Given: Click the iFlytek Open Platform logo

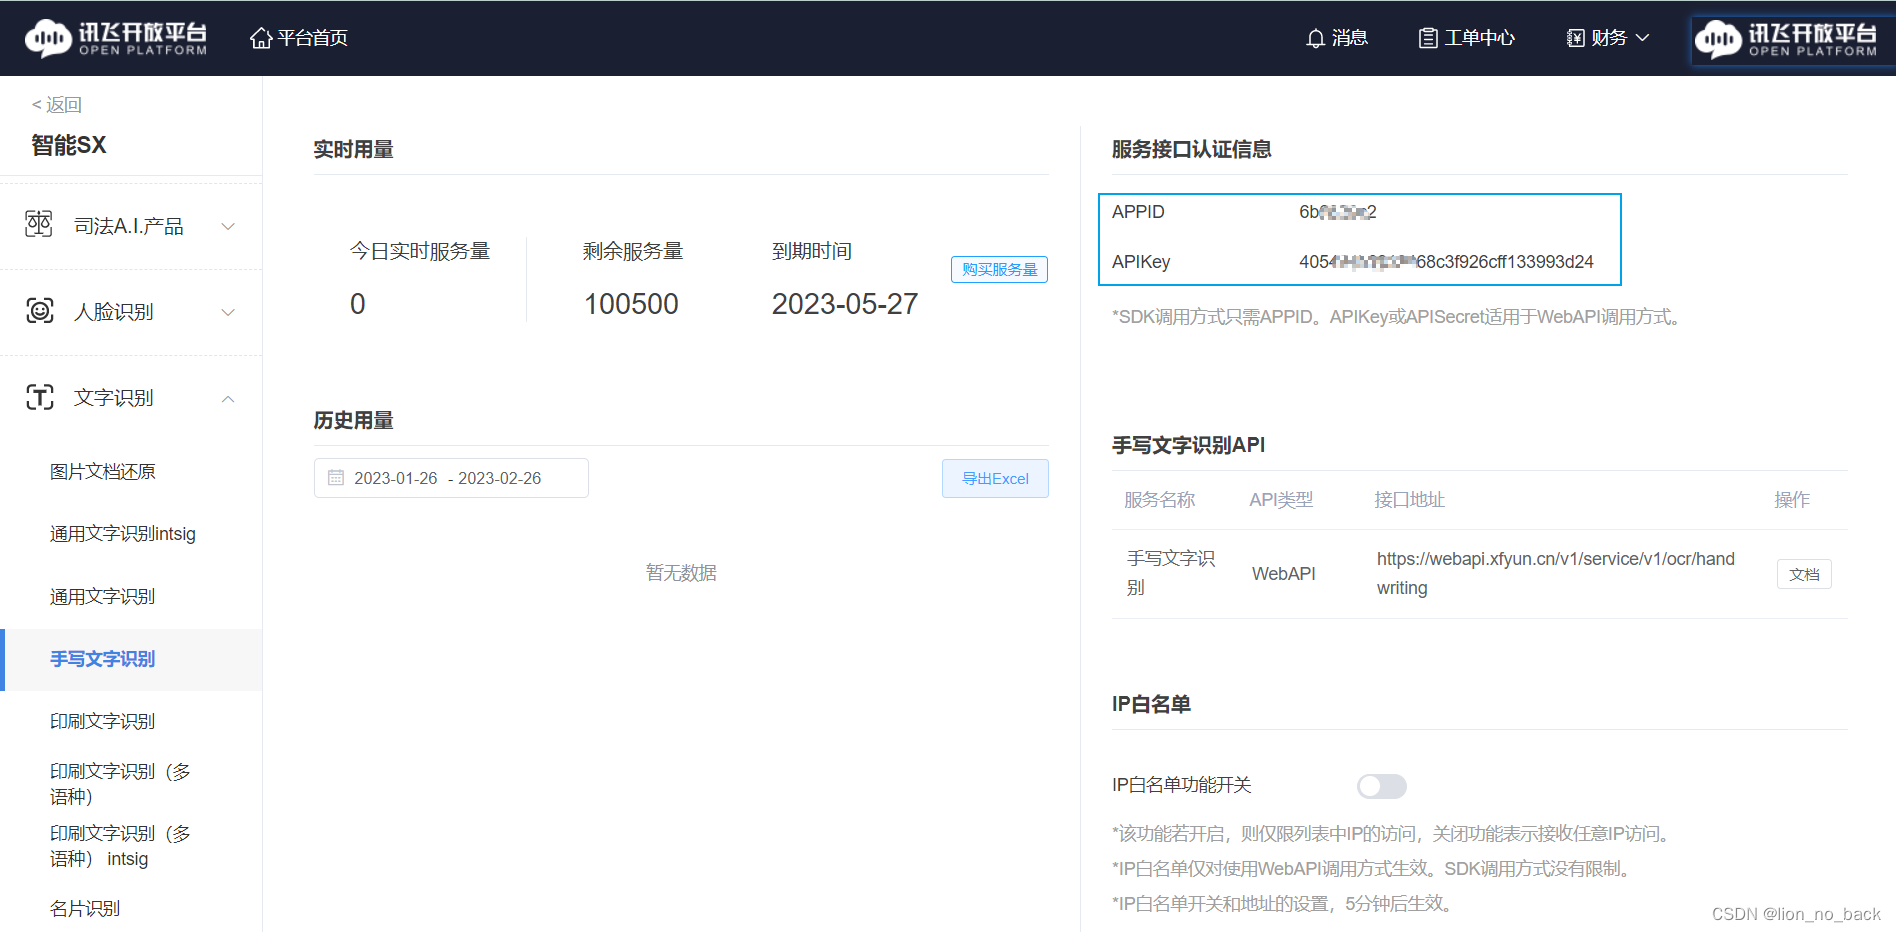Looking at the screenshot, I should click(x=116, y=38).
